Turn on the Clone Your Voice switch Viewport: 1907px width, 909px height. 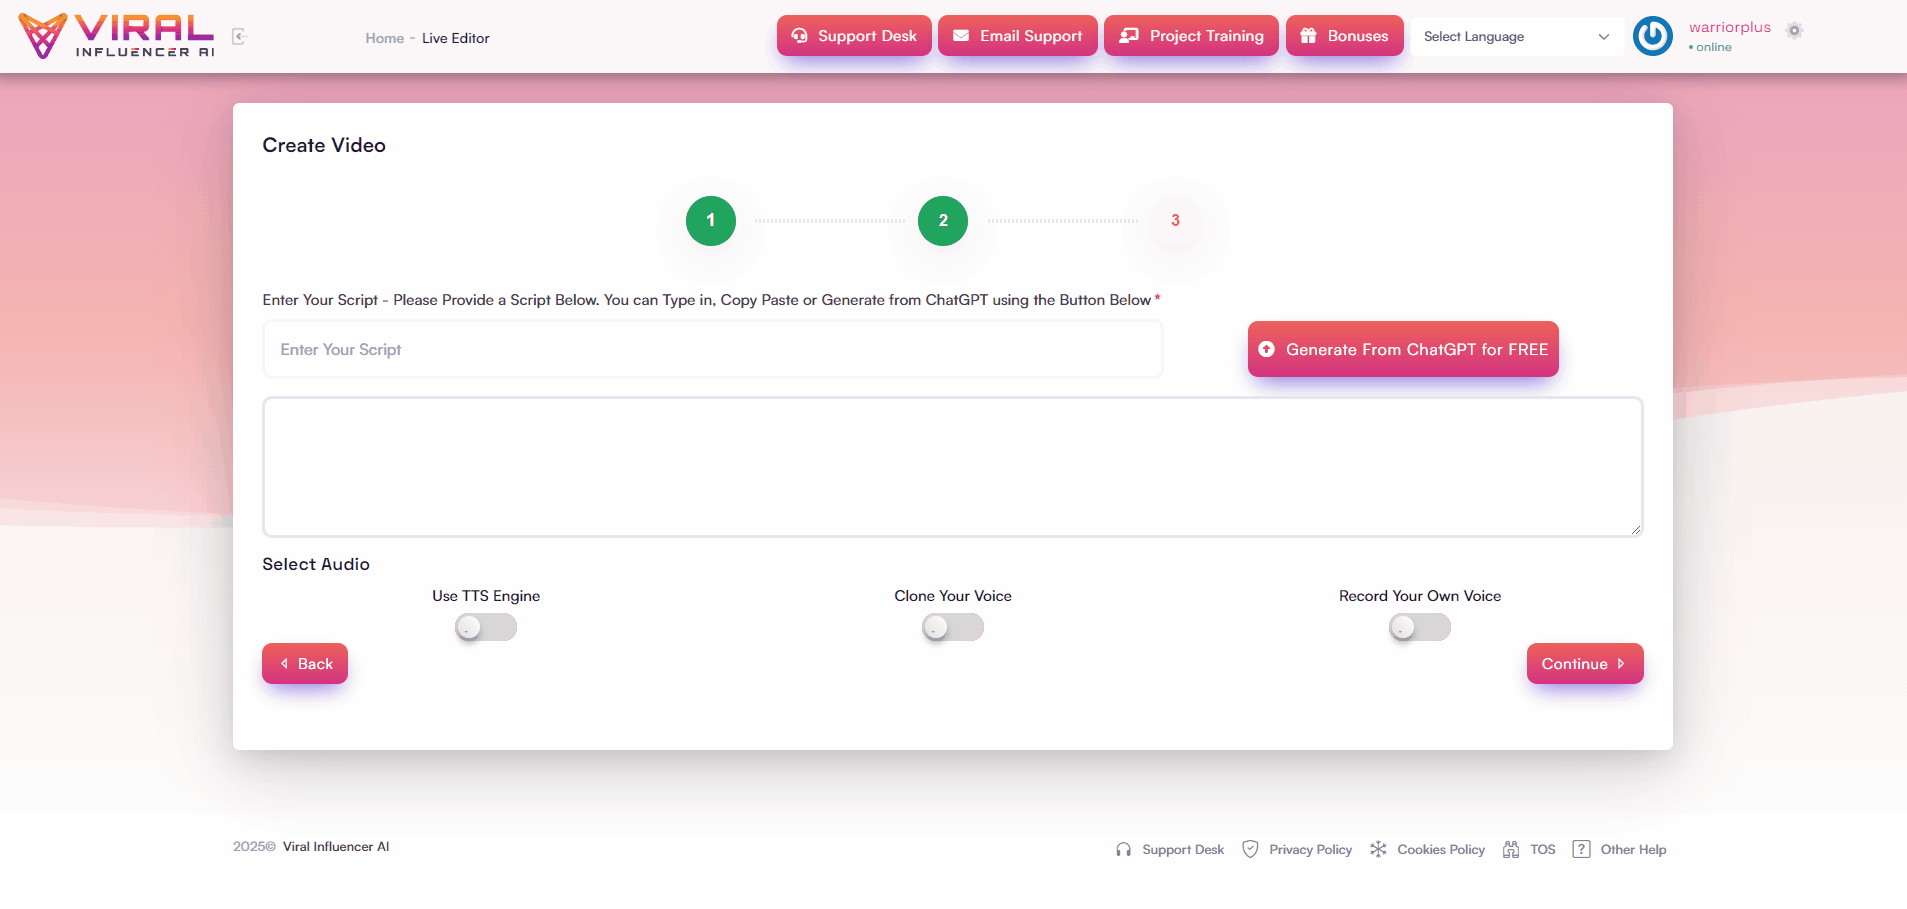953,627
